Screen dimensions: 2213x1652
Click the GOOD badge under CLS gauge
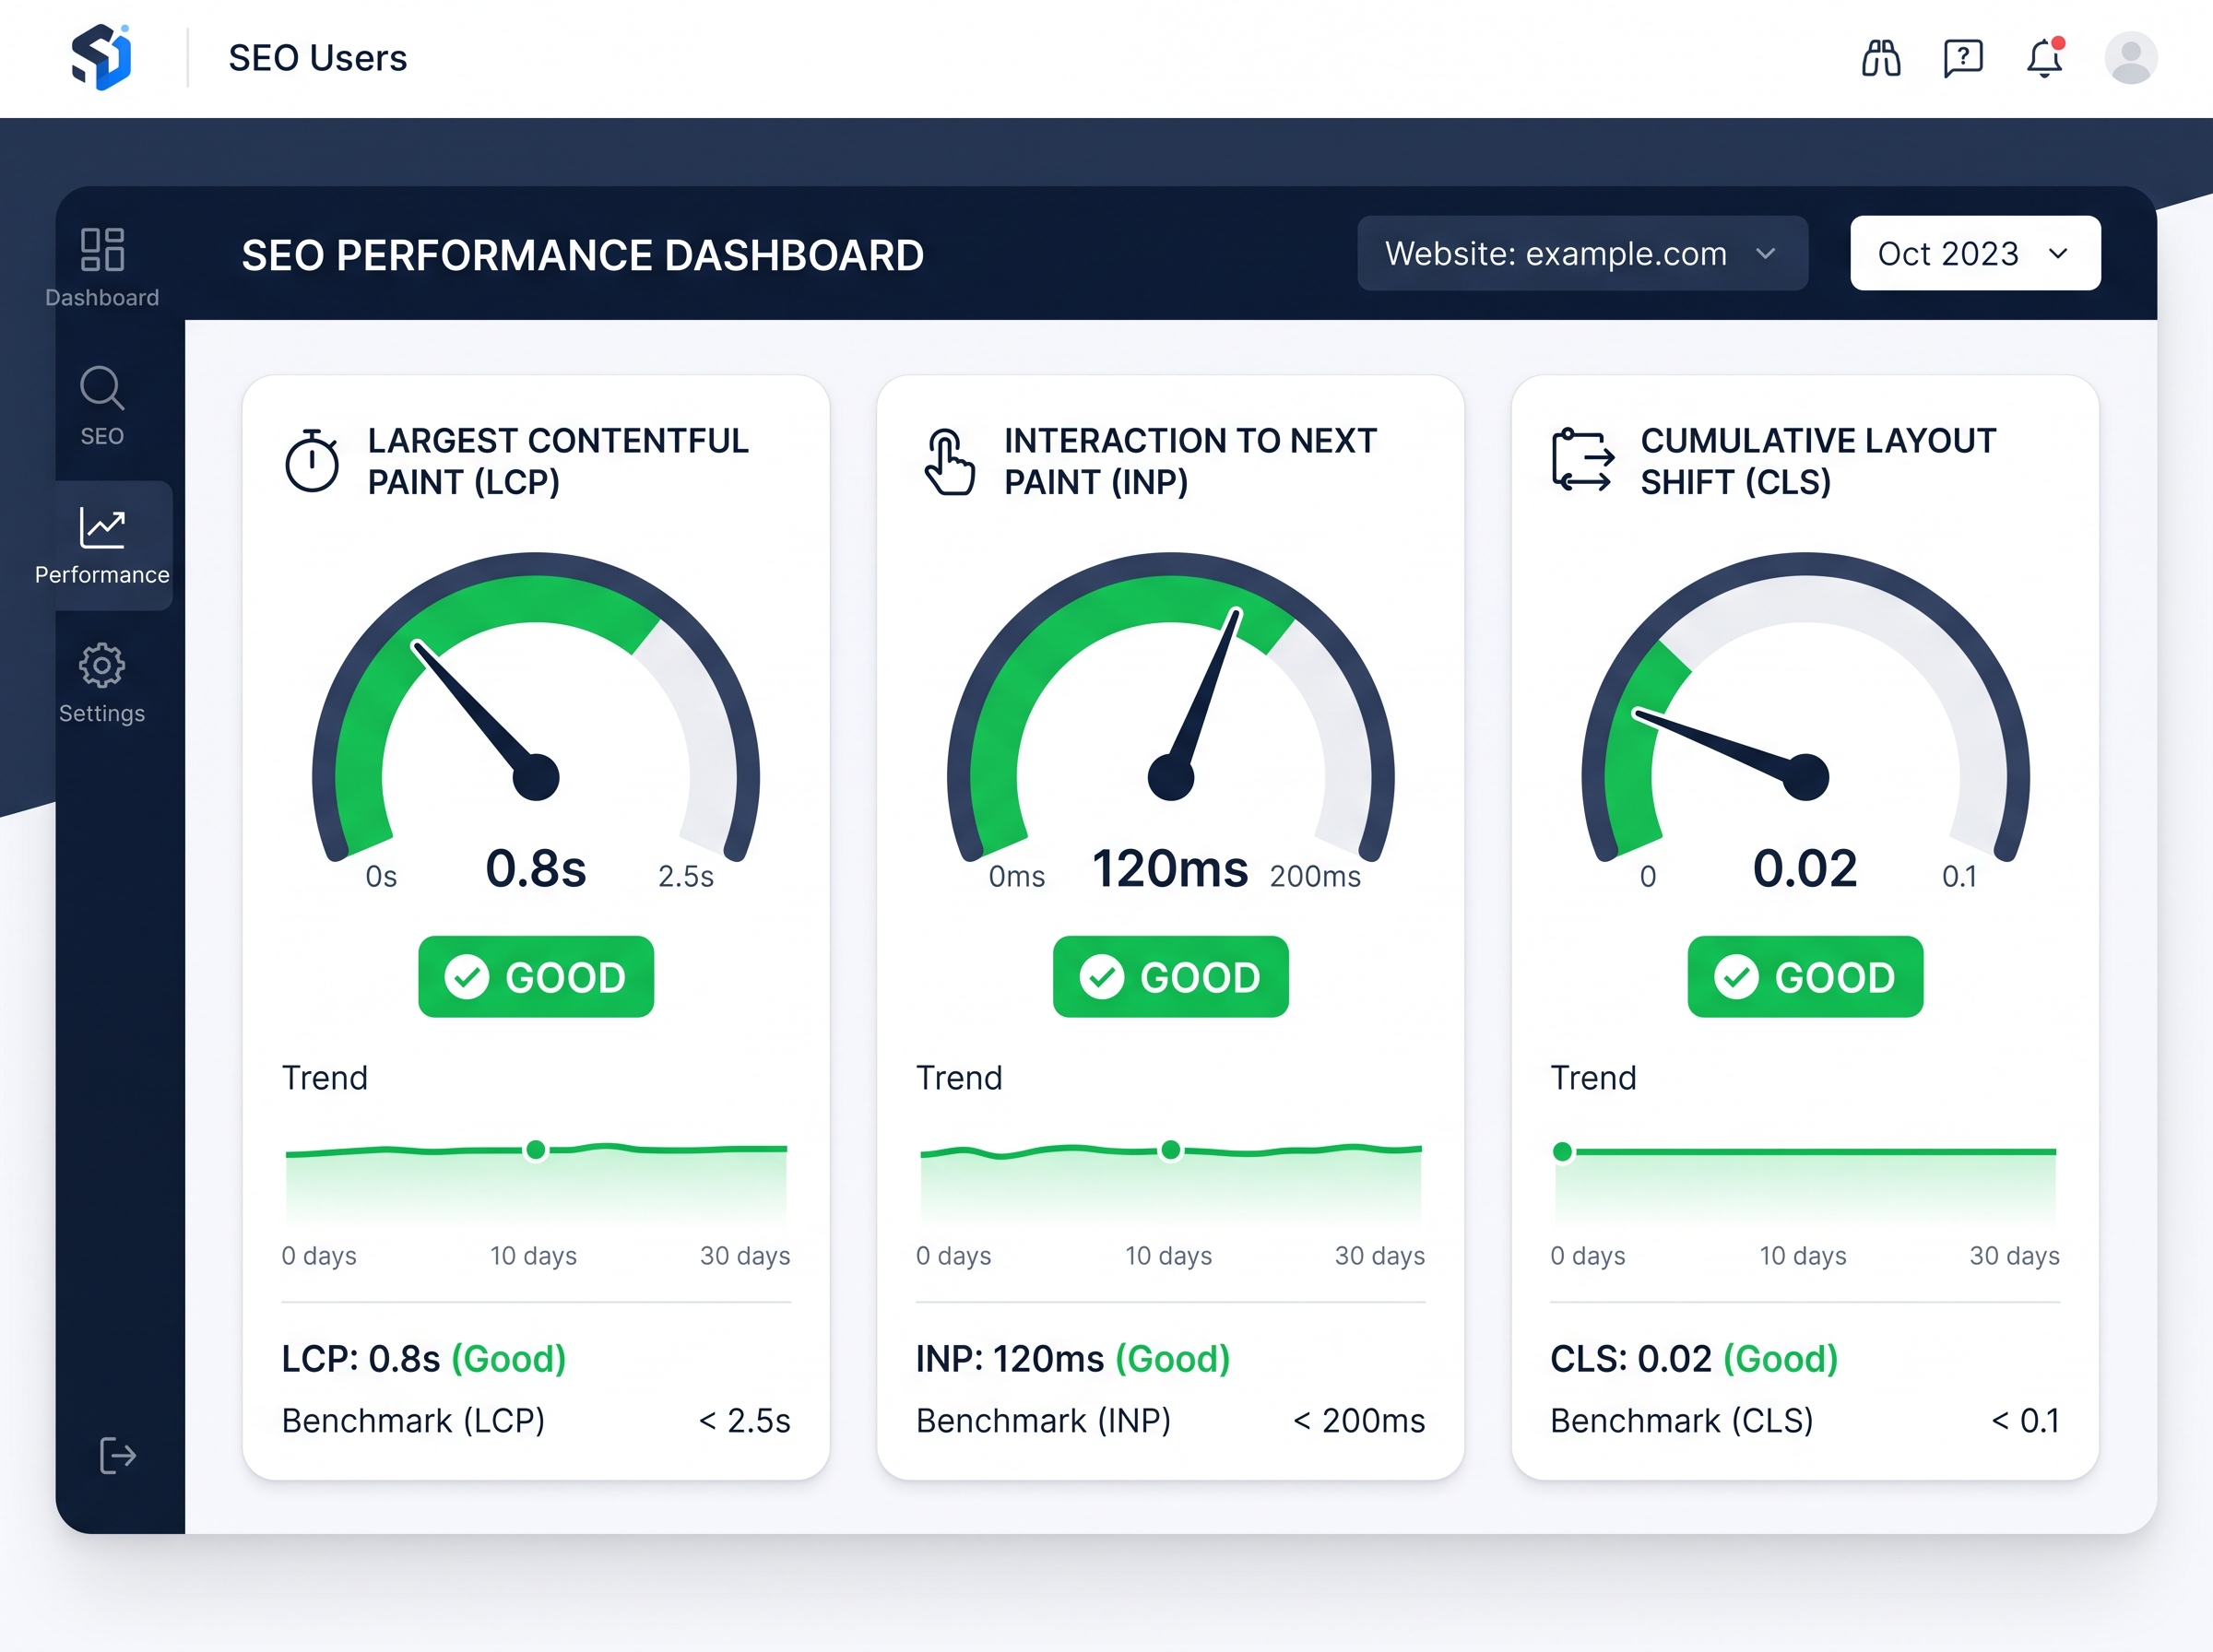pos(1805,977)
